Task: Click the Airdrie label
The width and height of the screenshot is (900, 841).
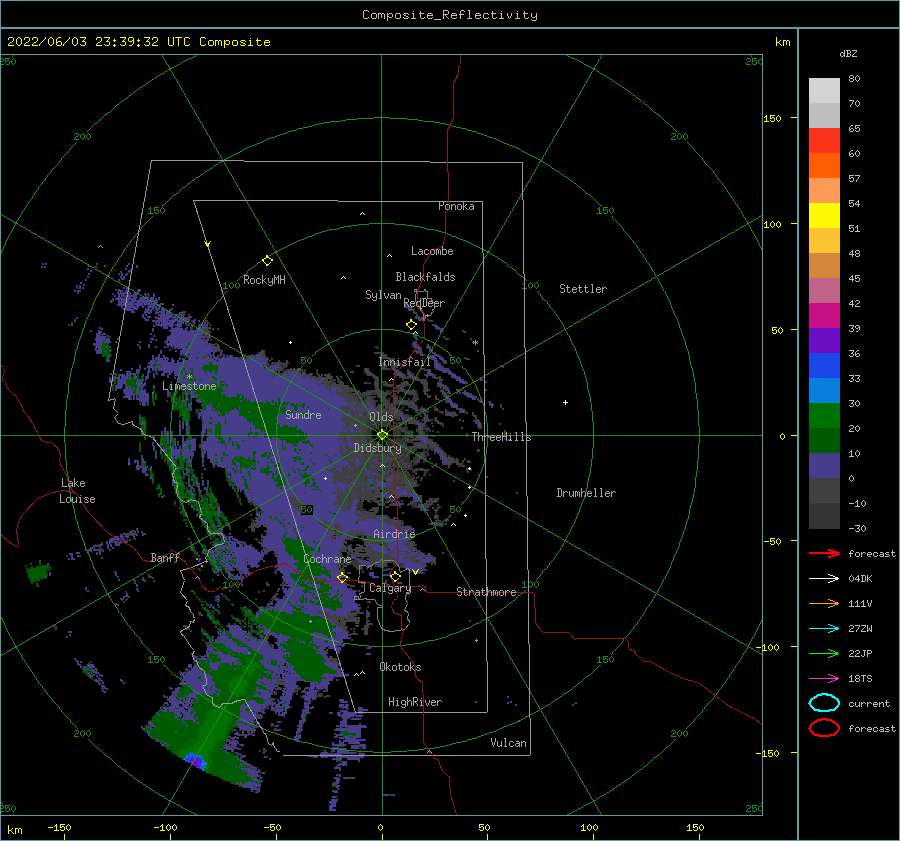Action: [x=394, y=534]
